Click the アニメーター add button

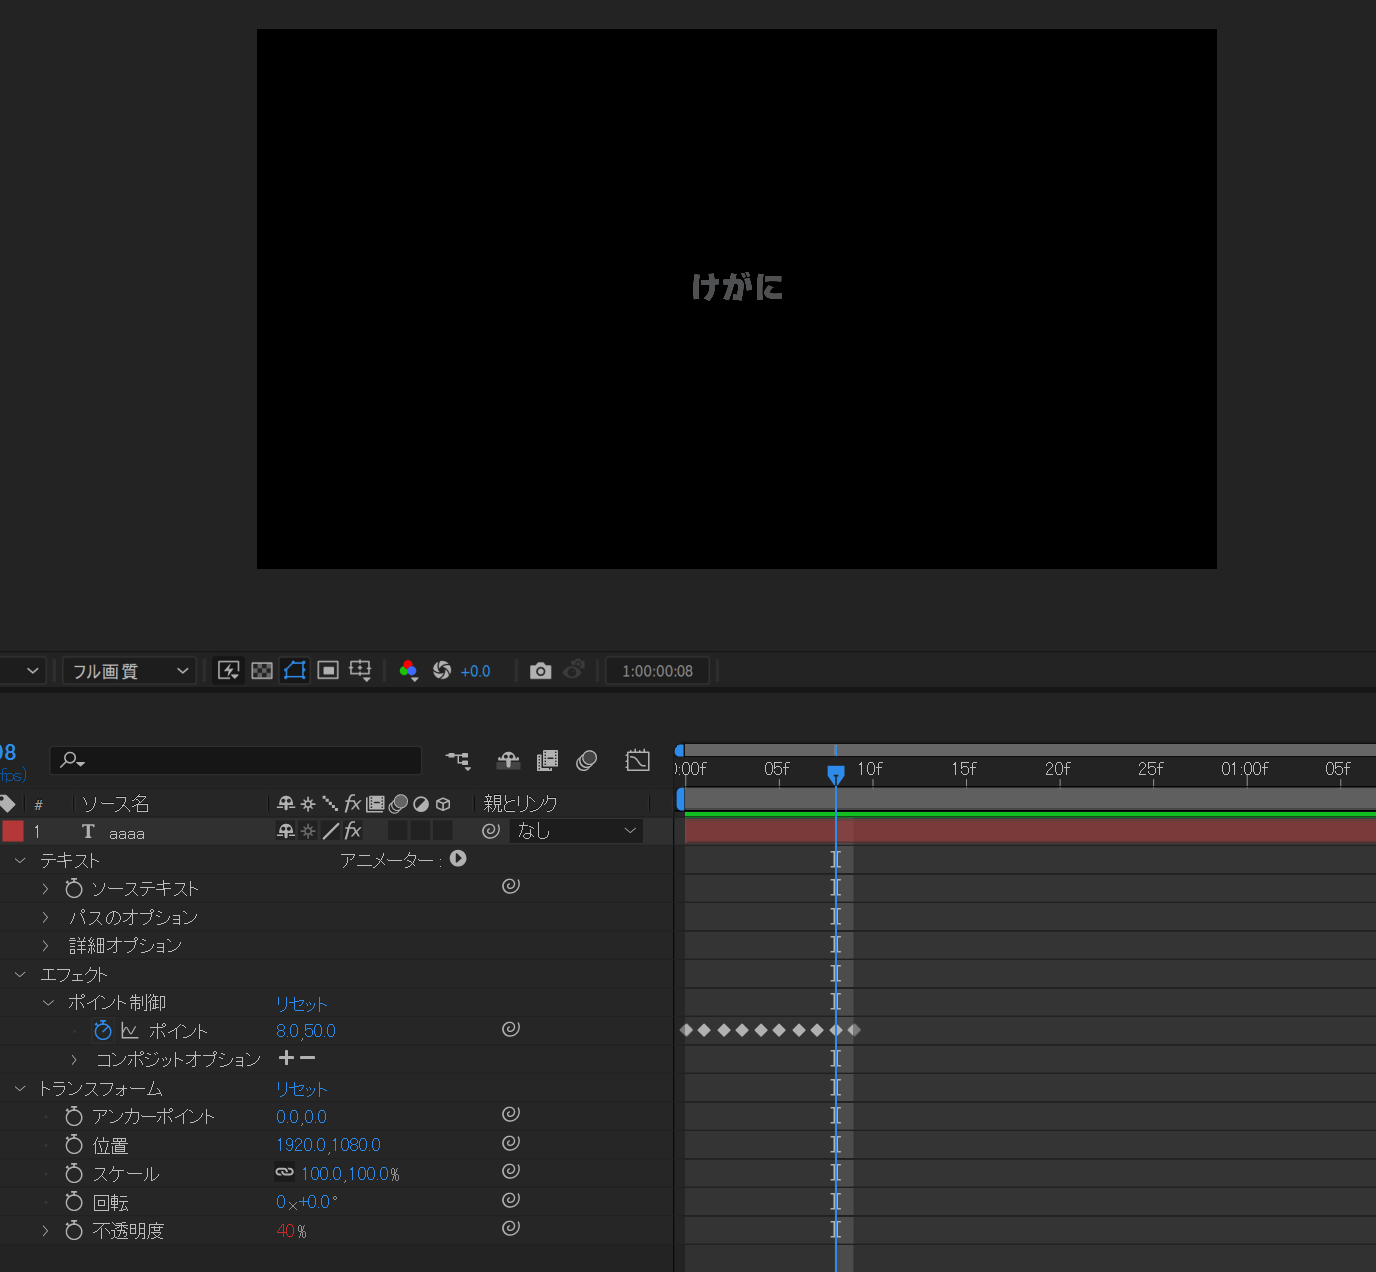point(458,859)
